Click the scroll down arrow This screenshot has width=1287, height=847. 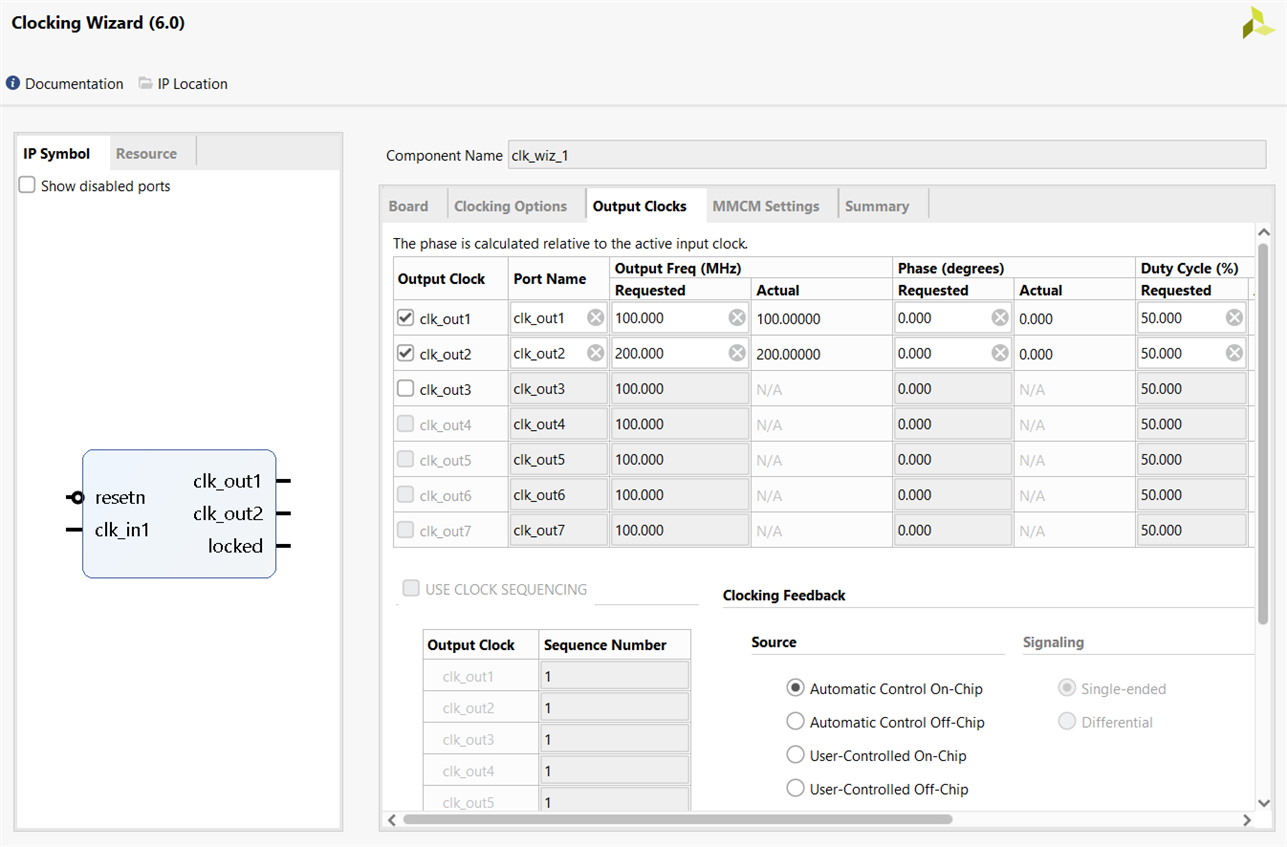point(1263,802)
